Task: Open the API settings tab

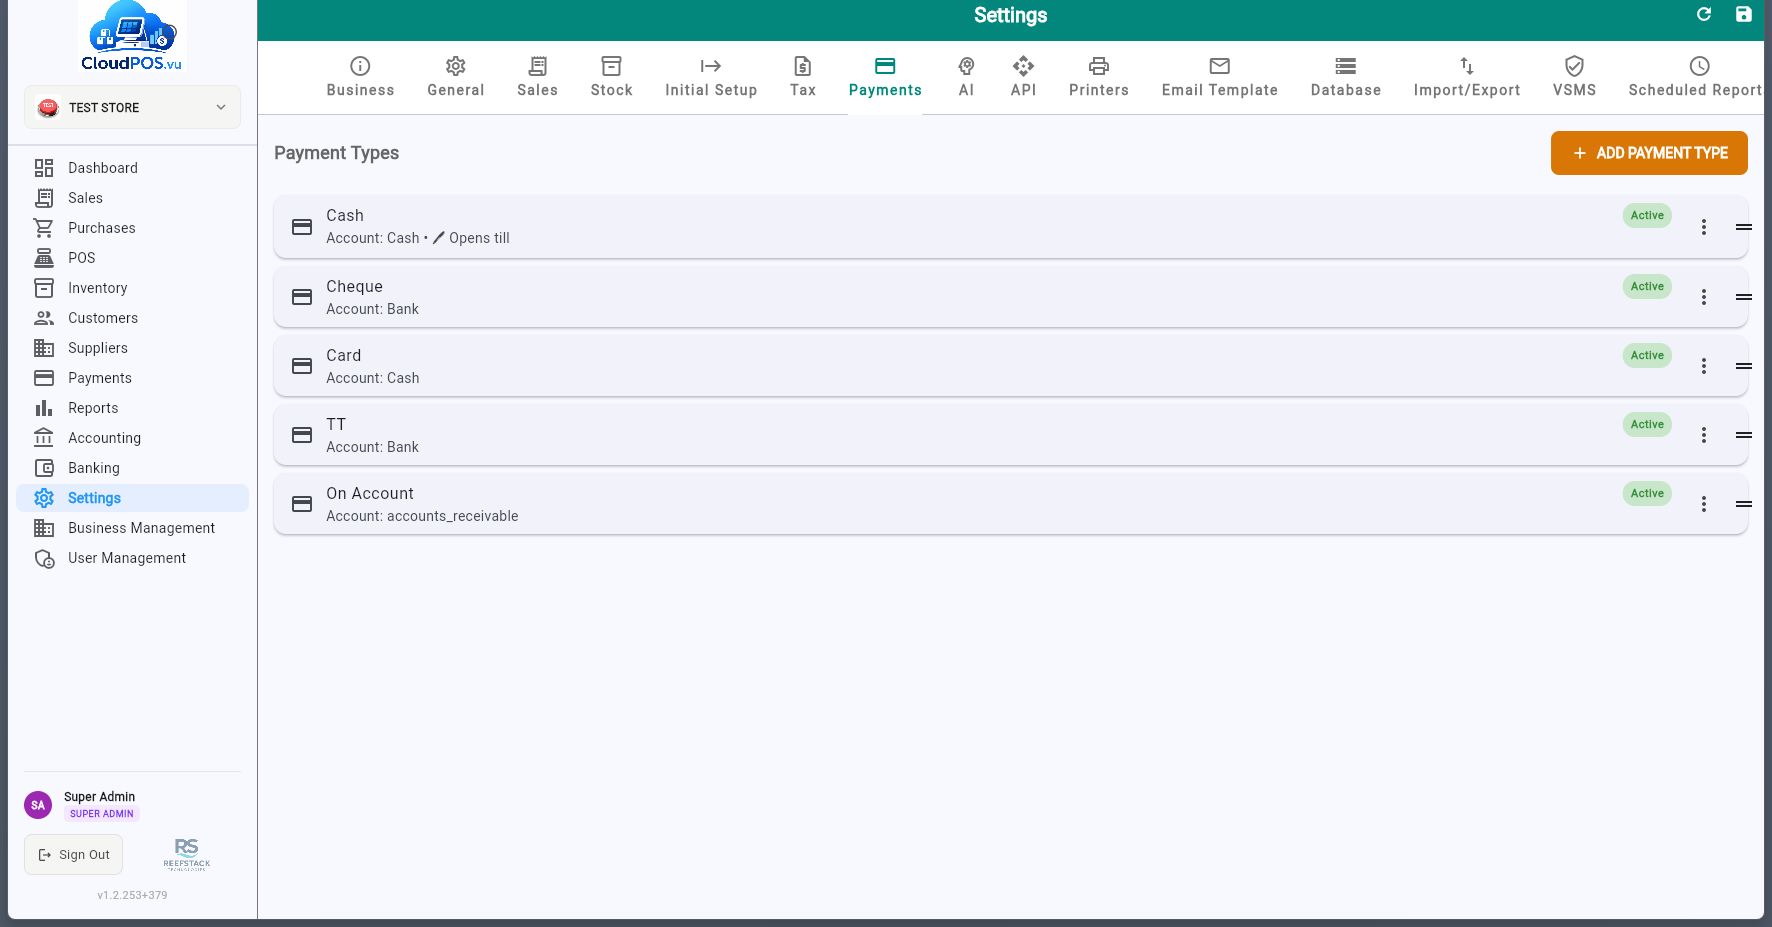Action: 1023,77
